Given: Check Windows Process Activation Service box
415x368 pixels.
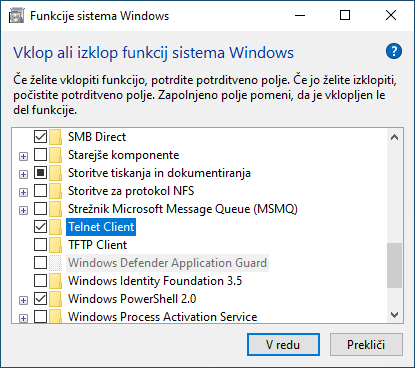Looking at the screenshot, I should pyautogui.click(x=40, y=316).
